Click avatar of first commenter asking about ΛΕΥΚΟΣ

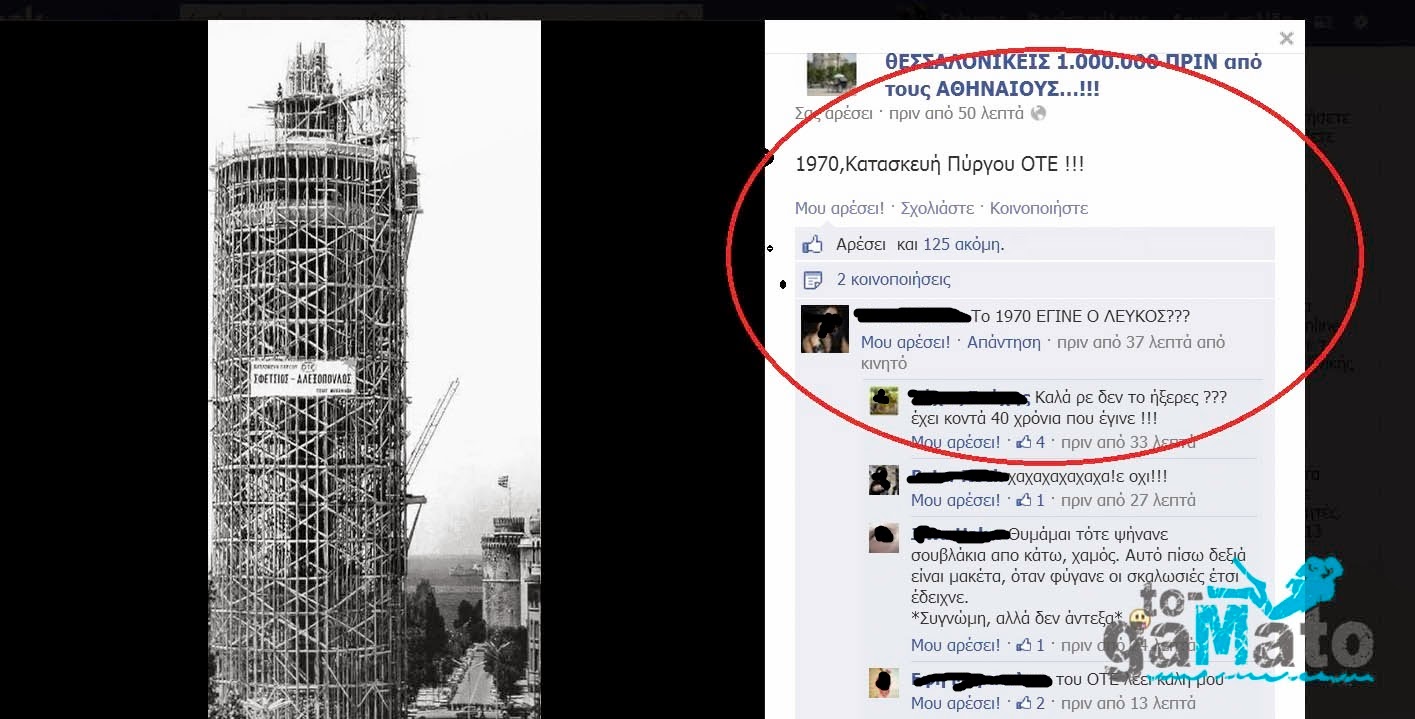point(825,329)
